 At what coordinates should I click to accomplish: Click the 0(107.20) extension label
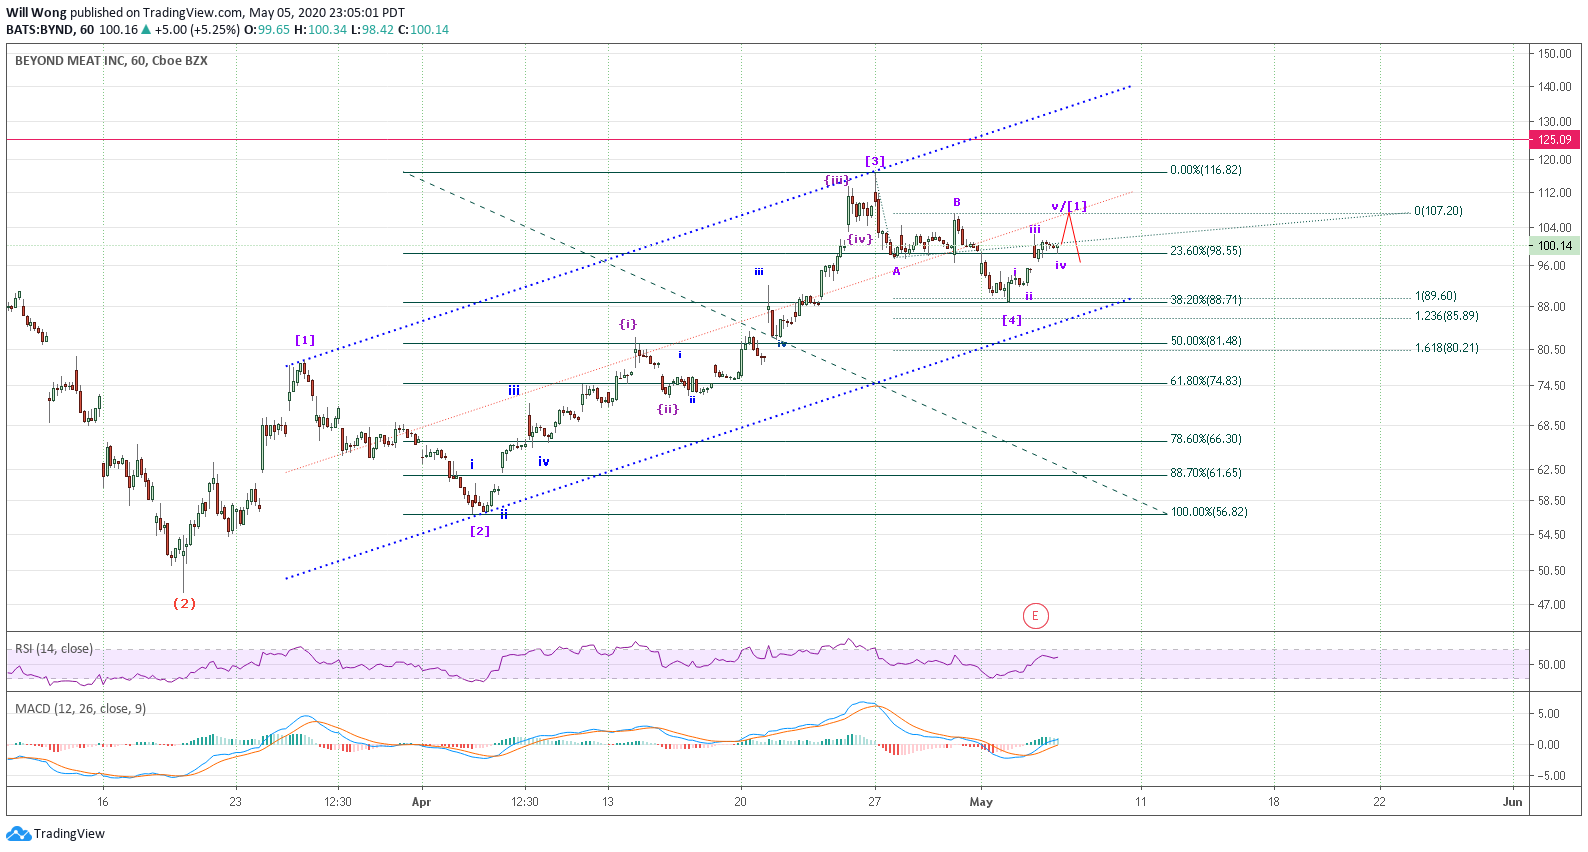coord(1438,211)
